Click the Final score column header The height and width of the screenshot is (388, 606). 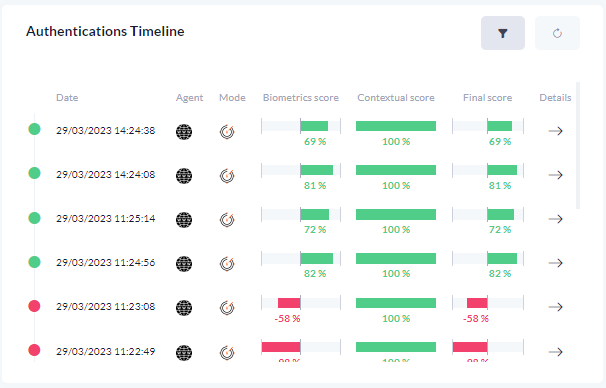(487, 98)
